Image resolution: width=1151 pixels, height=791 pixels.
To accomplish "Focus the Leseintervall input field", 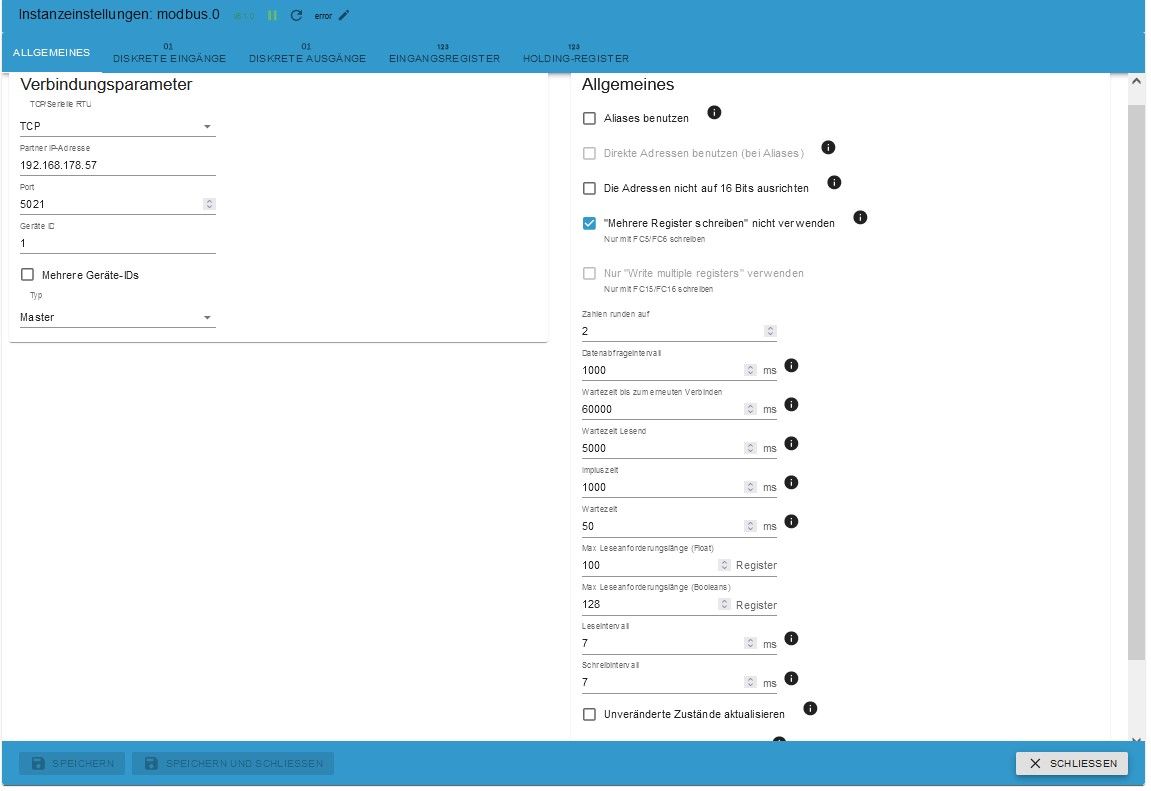I will (662, 643).
